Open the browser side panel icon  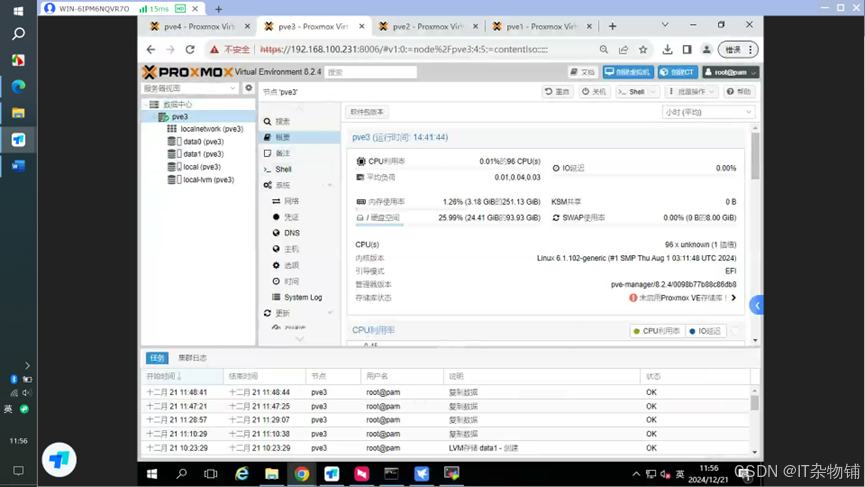point(687,50)
